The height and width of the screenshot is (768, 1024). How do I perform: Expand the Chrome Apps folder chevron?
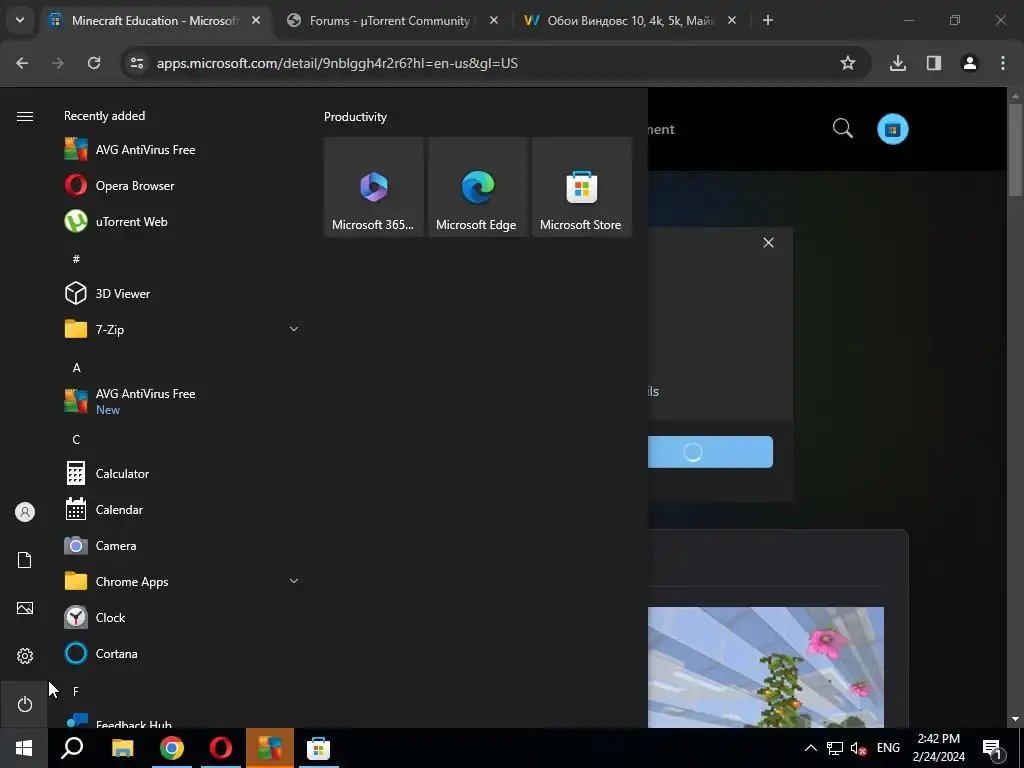(x=294, y=581)
